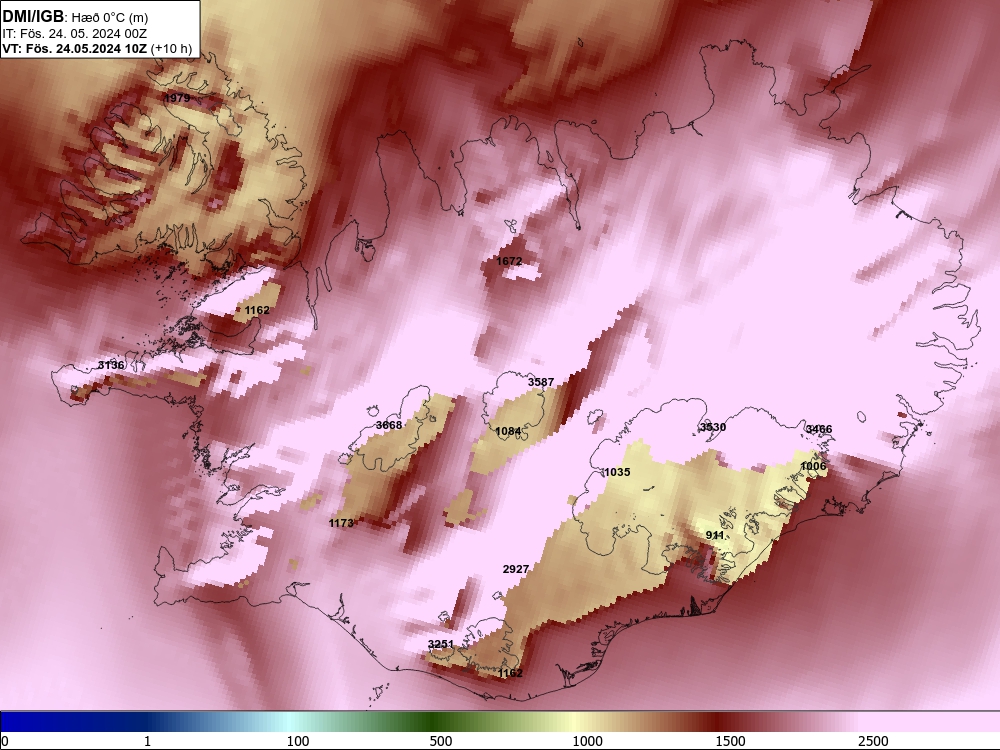The image size is (1000, 750).
Task: Click the 'VT: Fös. 24.05.2024 10Z' valid time line
Action: (75, 48)
